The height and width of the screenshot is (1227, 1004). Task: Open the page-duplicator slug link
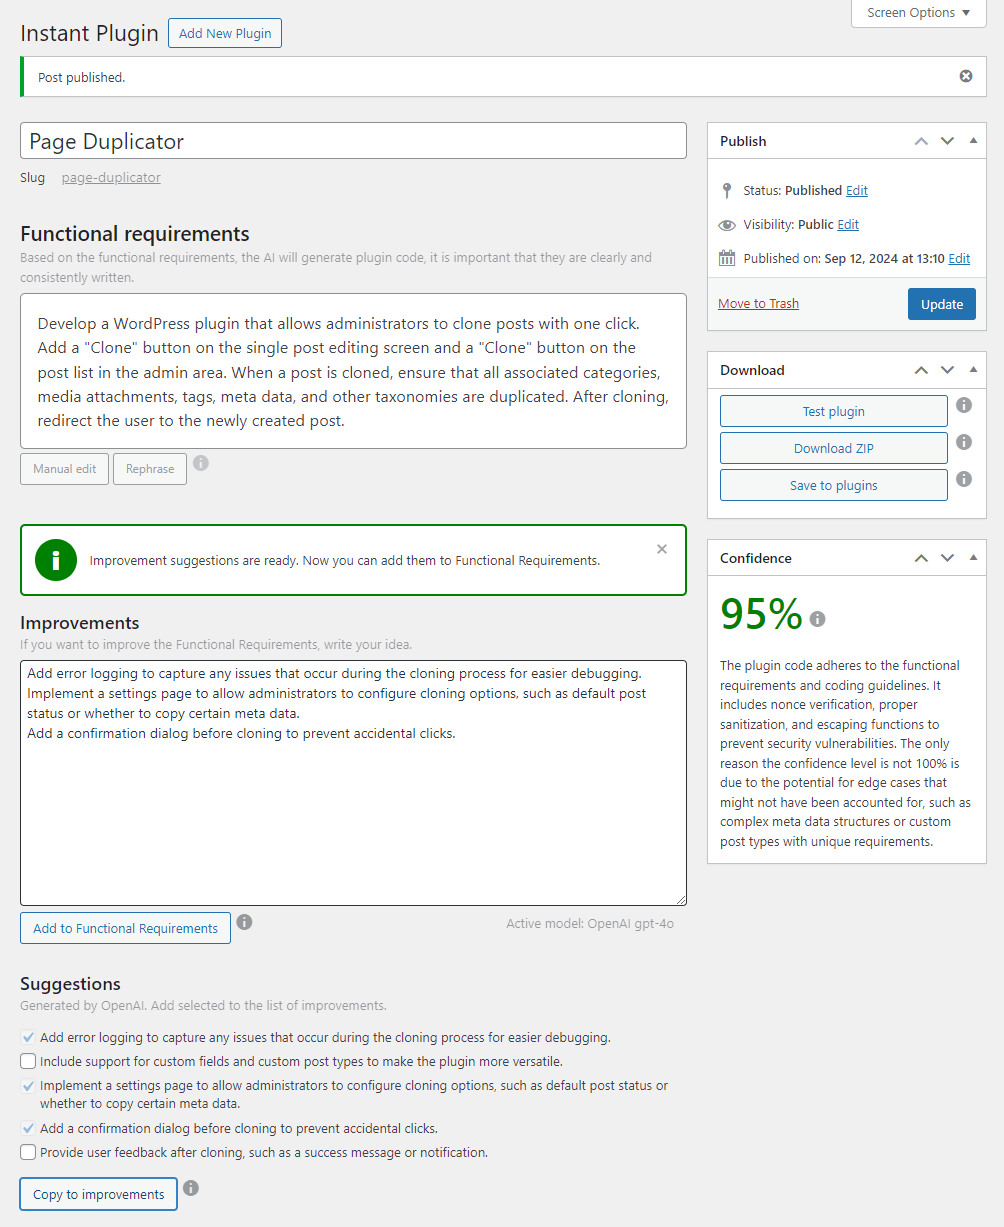pyautogui.click(x=110, y=177)
